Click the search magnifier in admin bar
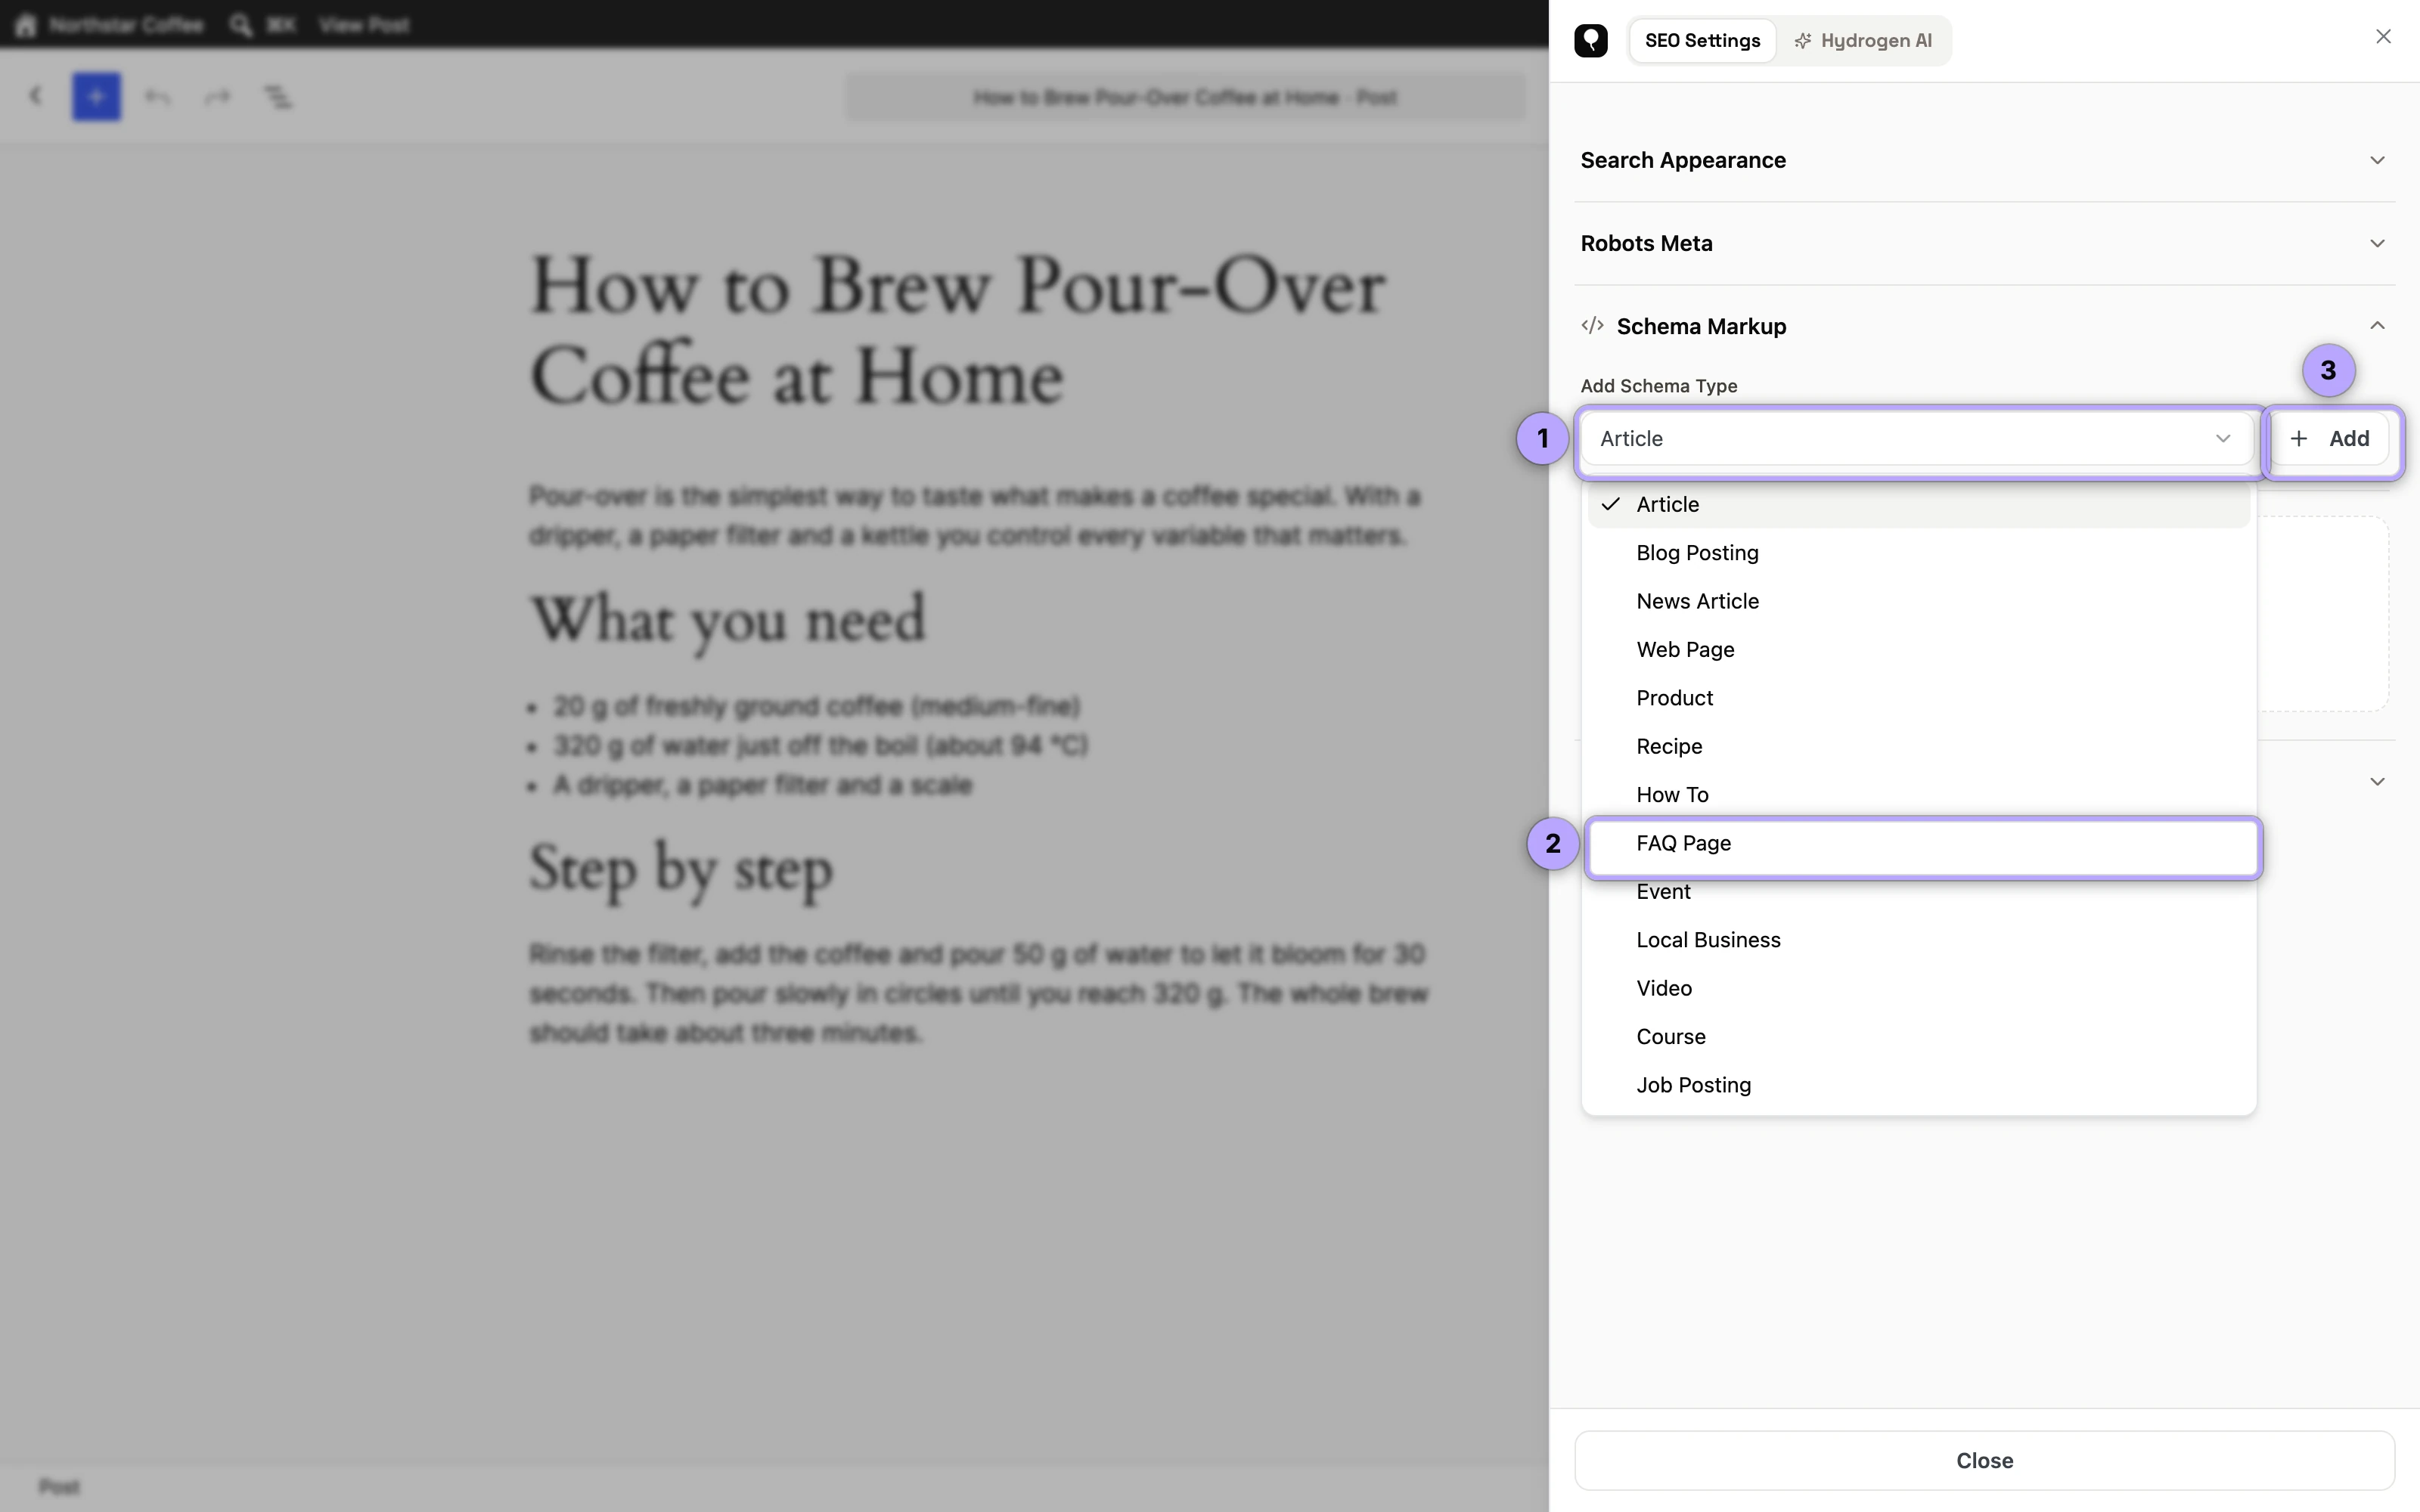The width and height of the screenshot is (2420, 1512). 240,25
